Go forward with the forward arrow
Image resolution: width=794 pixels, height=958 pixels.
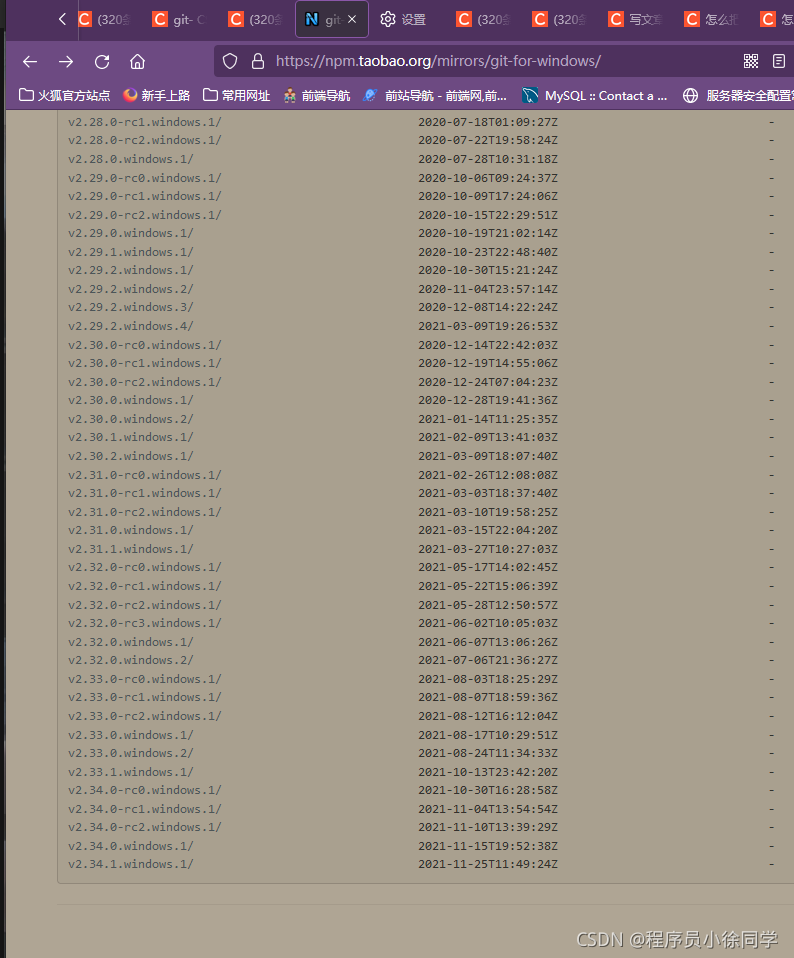[66, 62]
